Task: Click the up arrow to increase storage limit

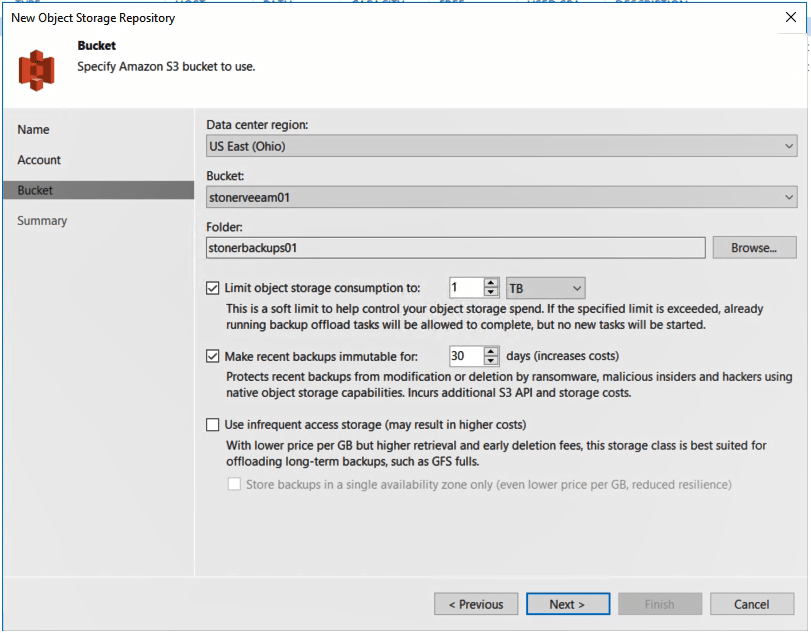Action: coord(492,283)
